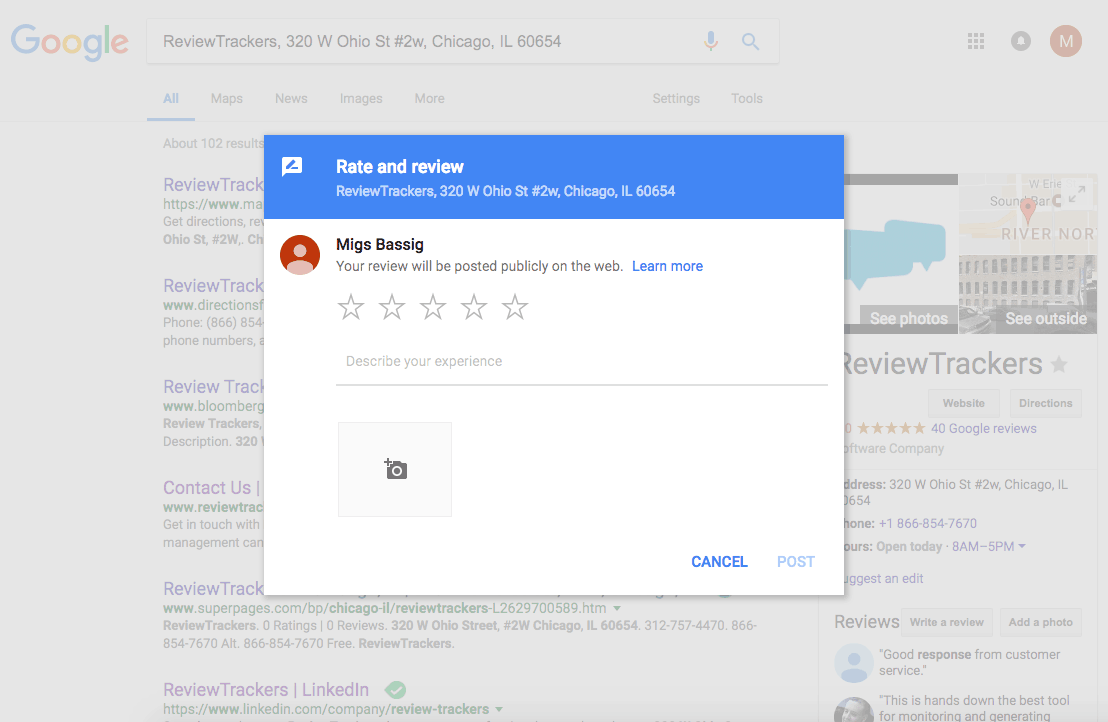This screenshot has width=1108, height=722.
Task: Open the LinkedIn result URL dropdown arrow
Action: tap(499, 709)
